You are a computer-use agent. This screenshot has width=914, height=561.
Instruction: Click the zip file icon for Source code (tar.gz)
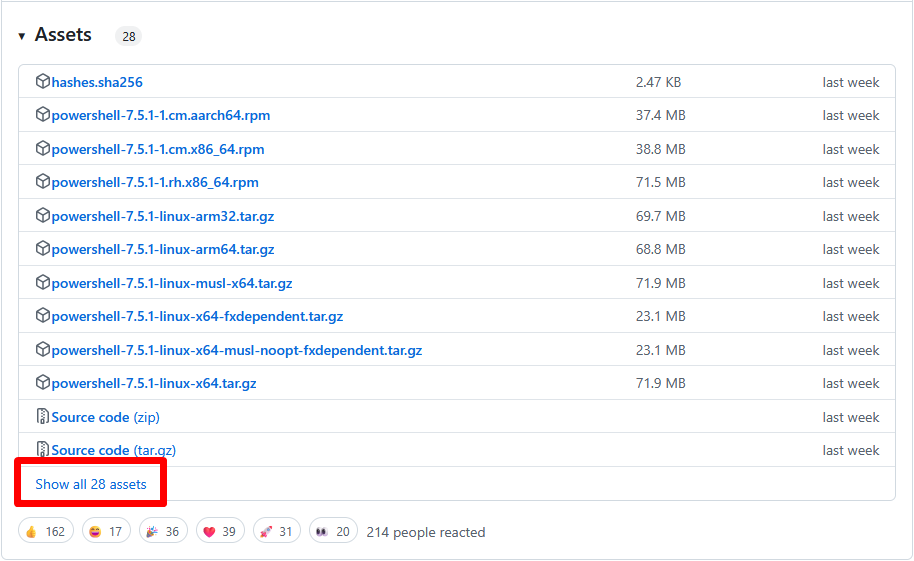coord(43,450)
